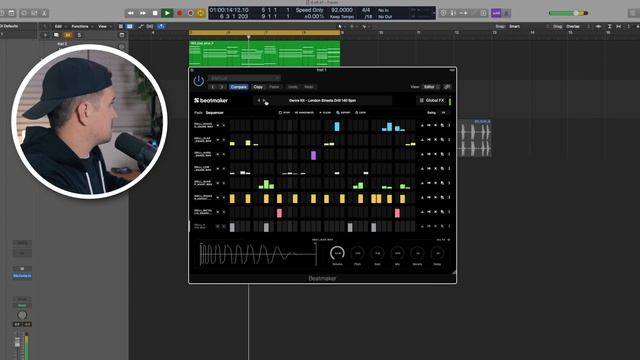Viewport: 640px width, 360px height.
Task: Select the green MIDI region in the timeline
Action: point(264,53)
